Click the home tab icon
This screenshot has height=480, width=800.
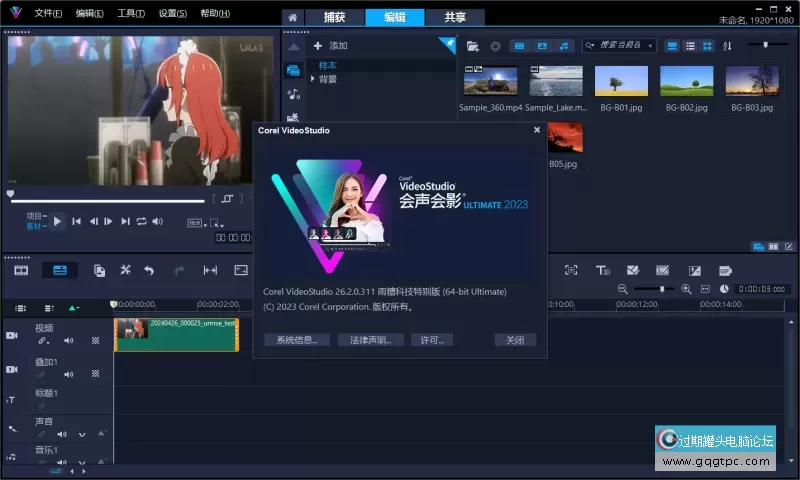tap(292, 17)
